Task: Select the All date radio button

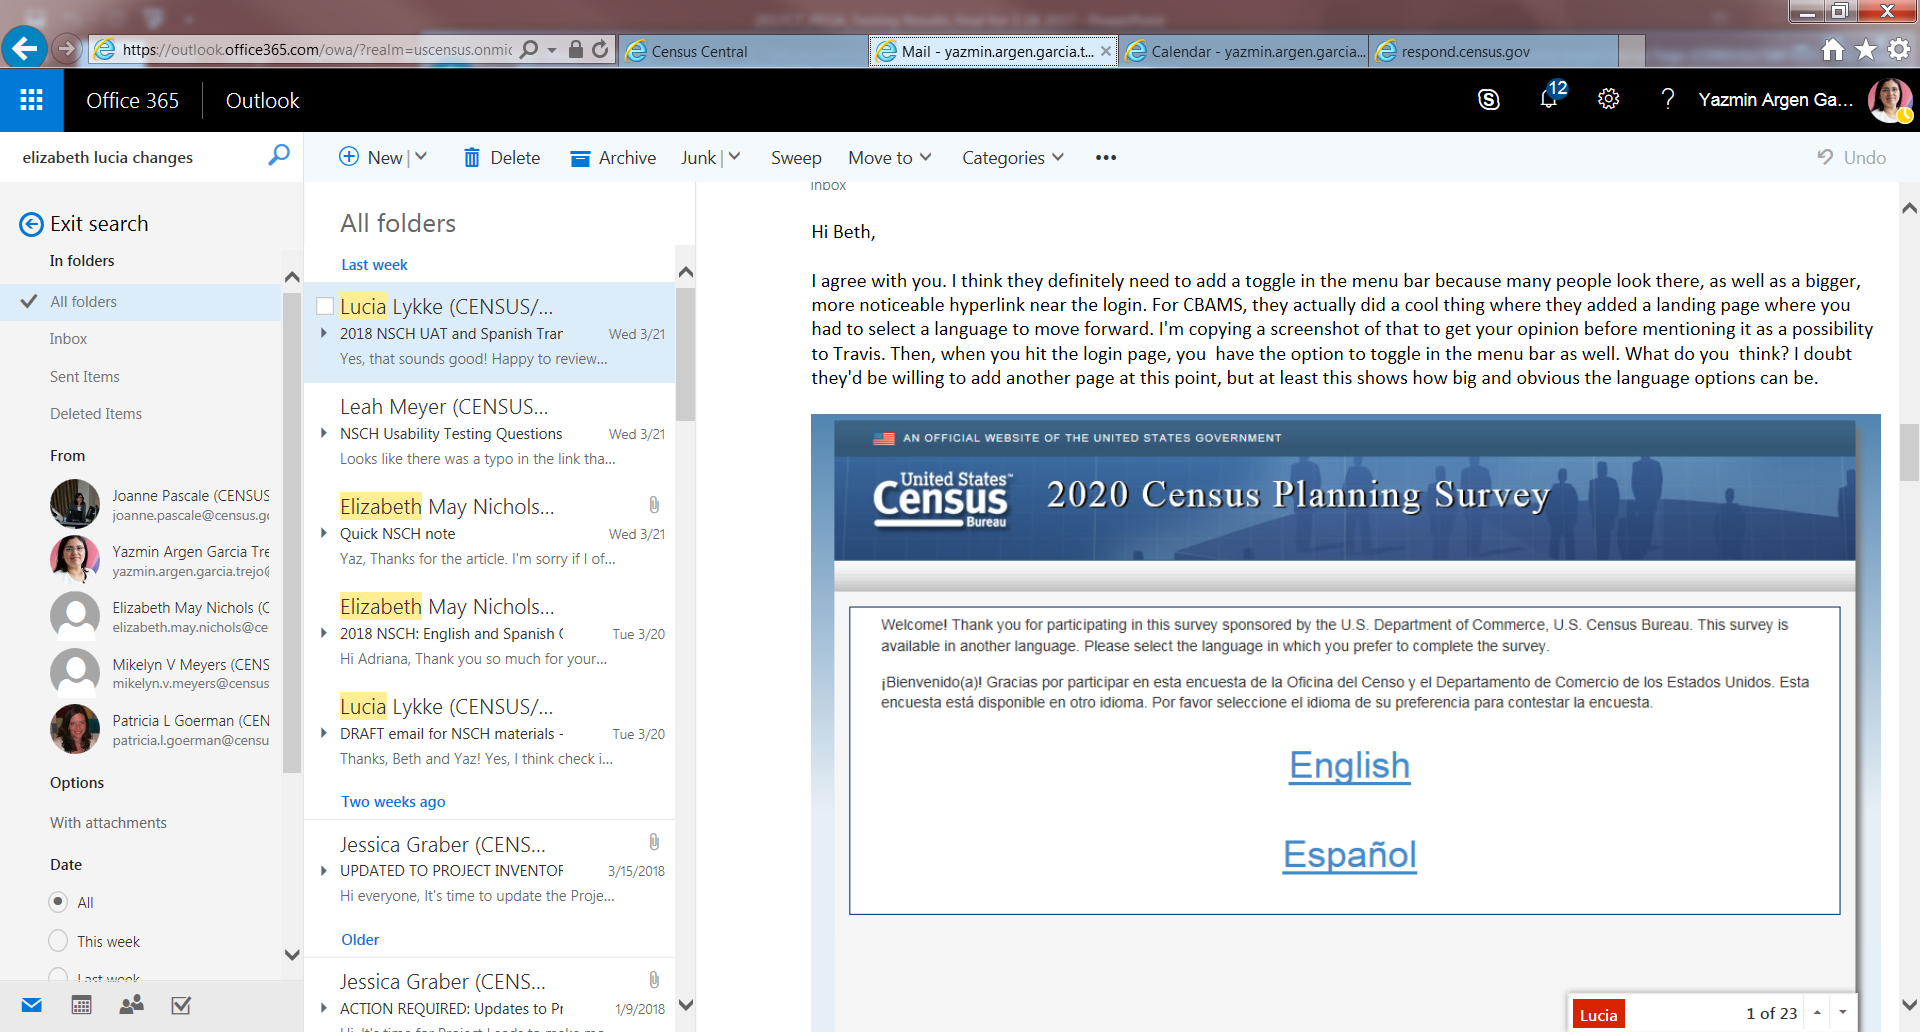Action: [58, 901]
